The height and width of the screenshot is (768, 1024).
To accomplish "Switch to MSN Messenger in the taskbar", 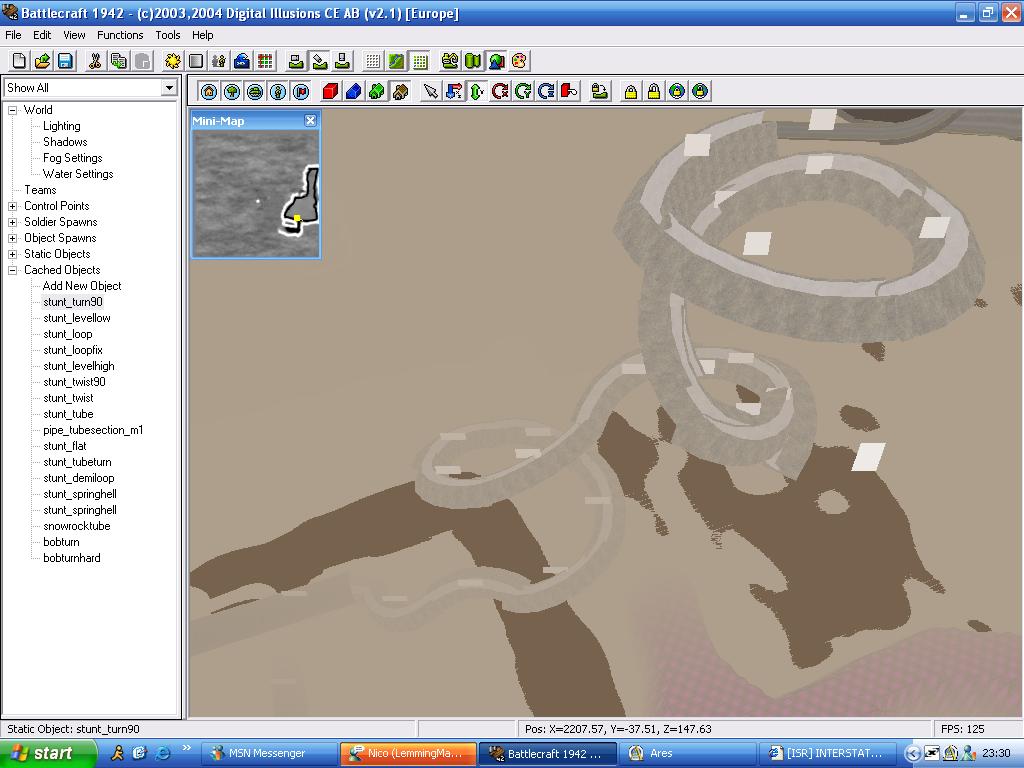I will (268, 754).
